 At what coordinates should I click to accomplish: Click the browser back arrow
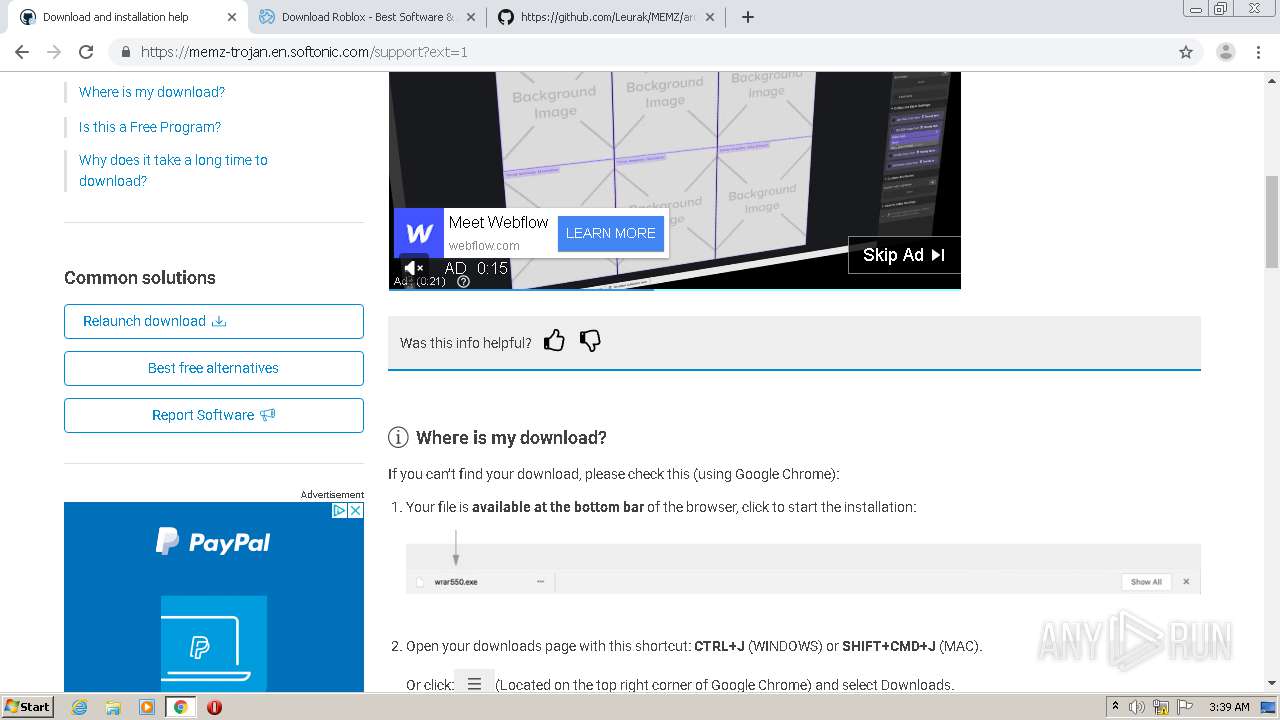(22, 52)
